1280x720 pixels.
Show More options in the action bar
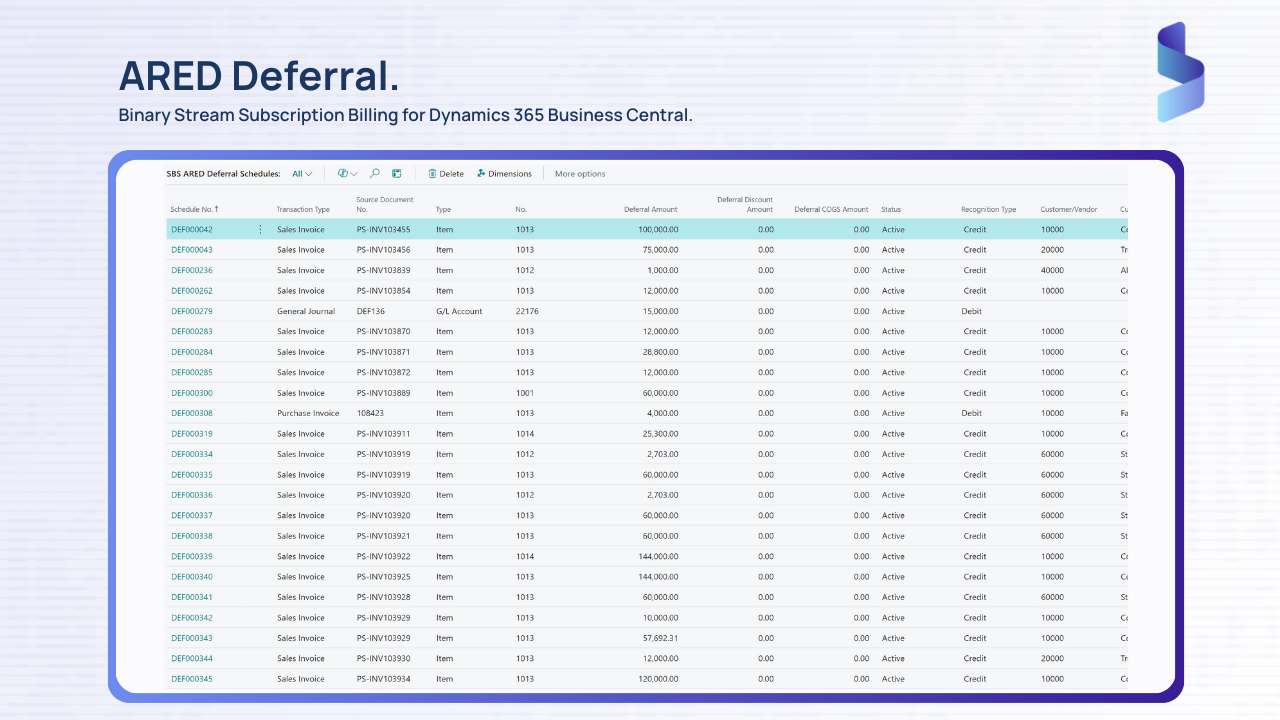click(x=580, y=174)
